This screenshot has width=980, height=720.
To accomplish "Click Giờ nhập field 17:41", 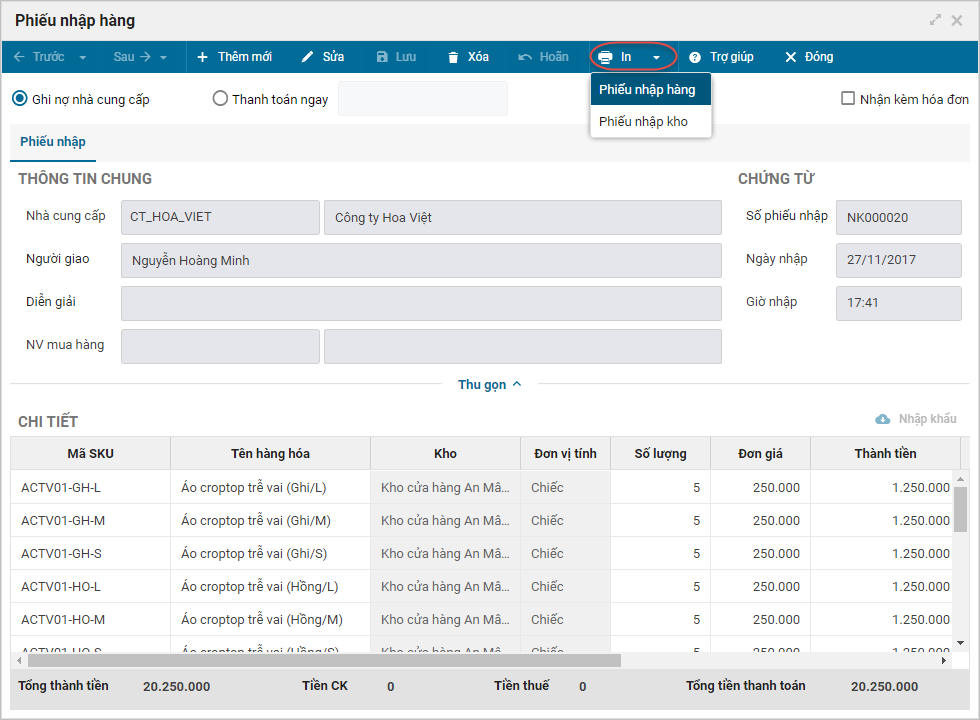I will click(x=899, y=304).
